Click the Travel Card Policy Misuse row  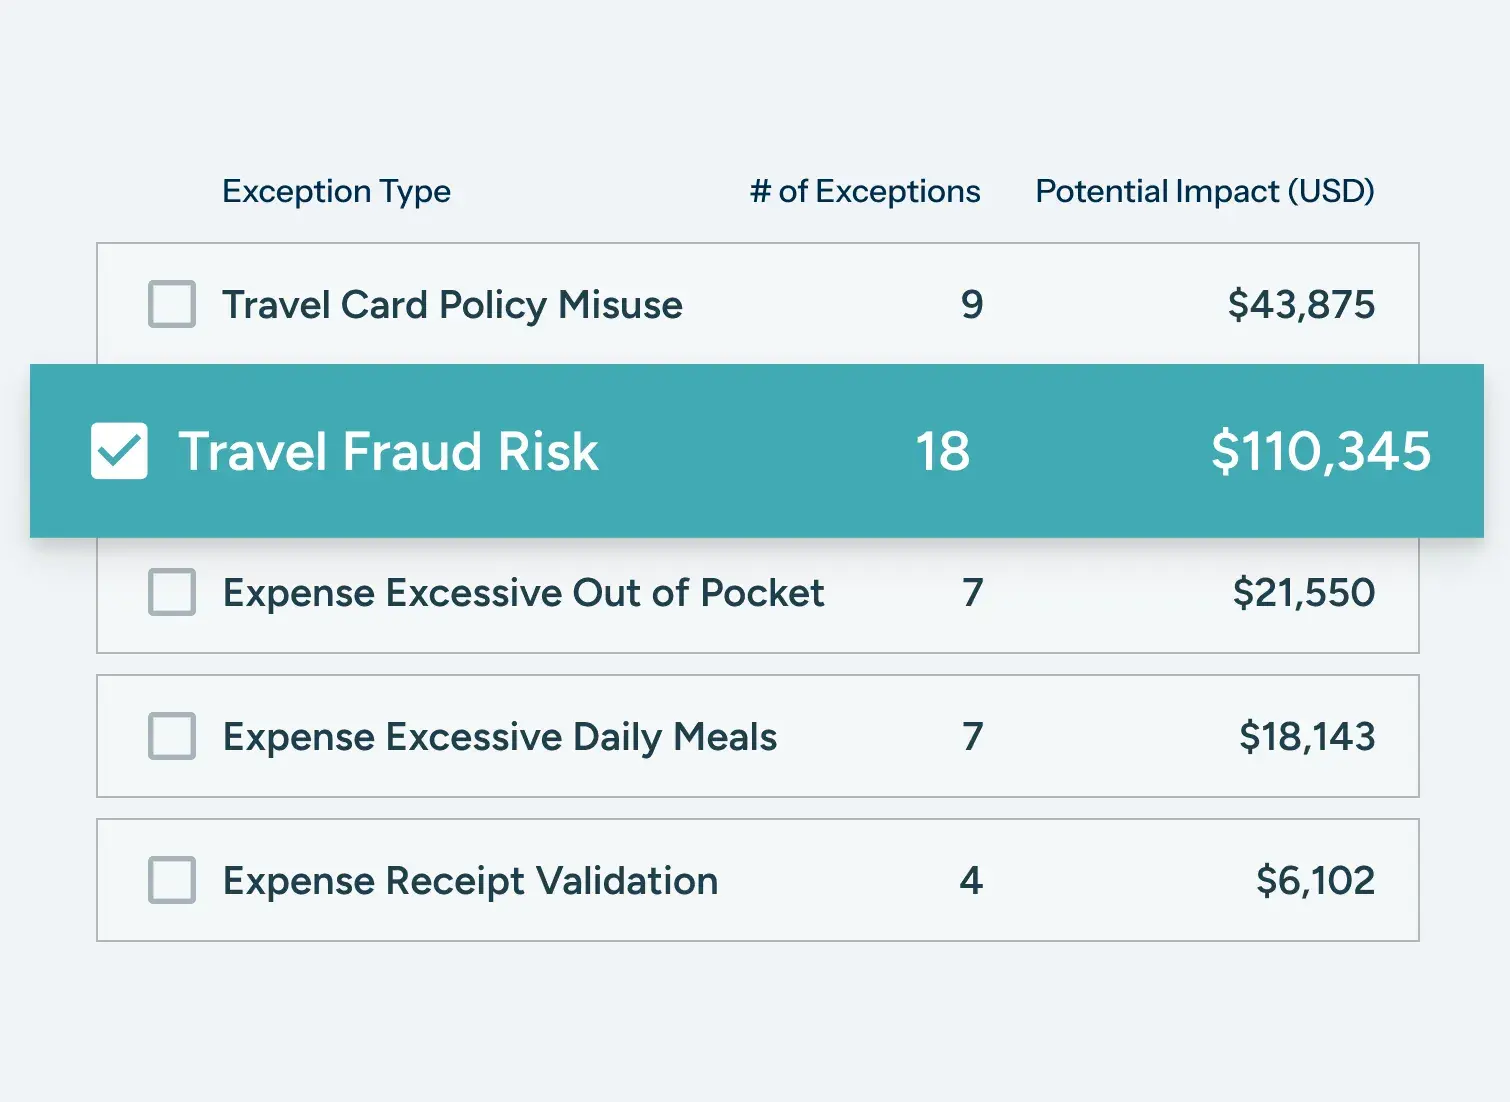click(x=700, y=305)
